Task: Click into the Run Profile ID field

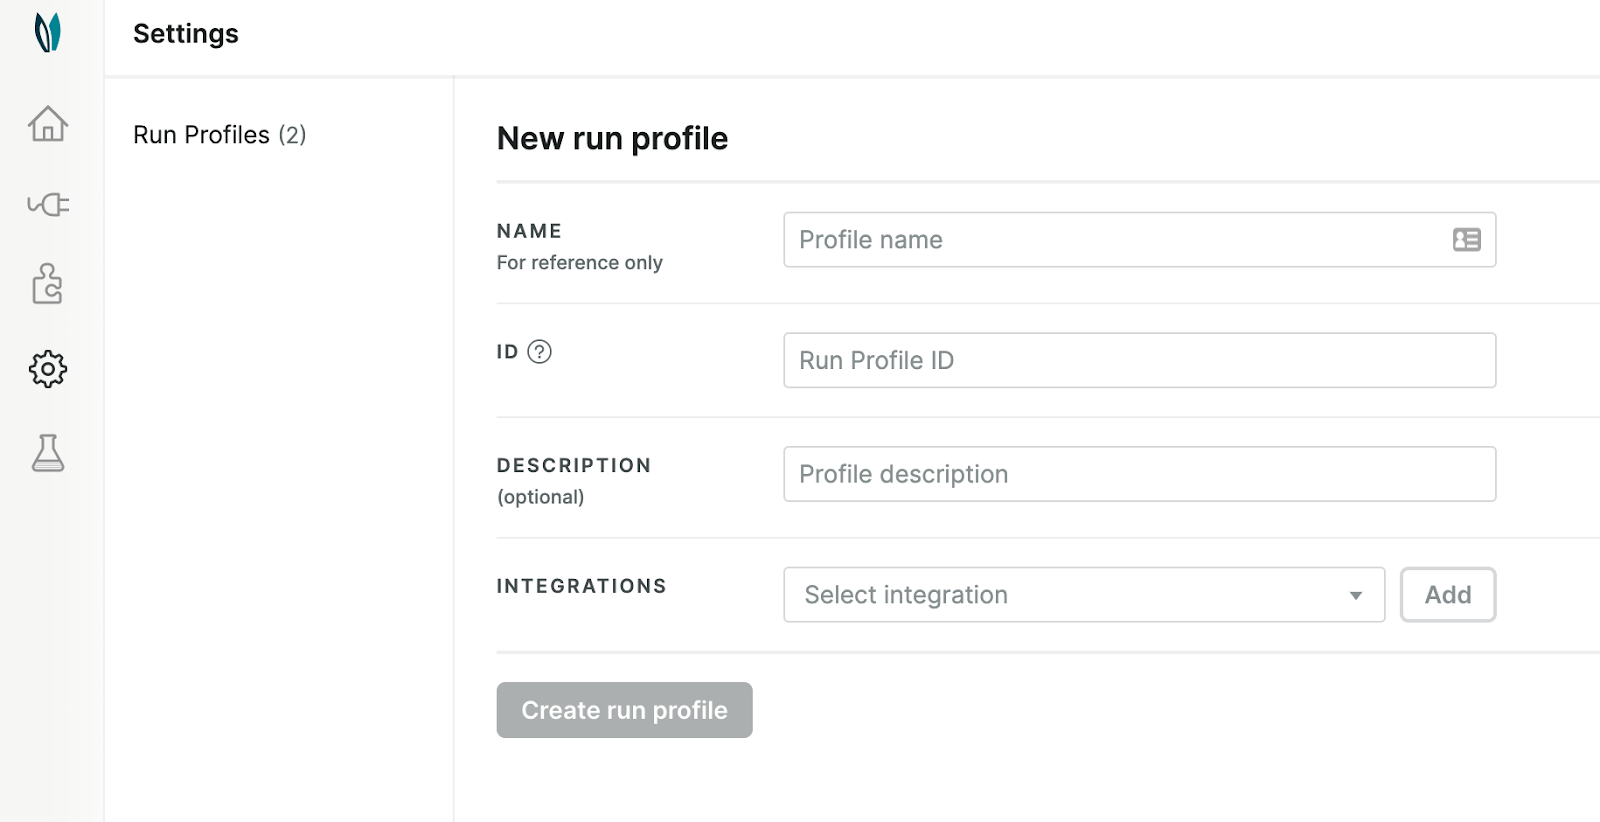Action: click(1139, 361)
